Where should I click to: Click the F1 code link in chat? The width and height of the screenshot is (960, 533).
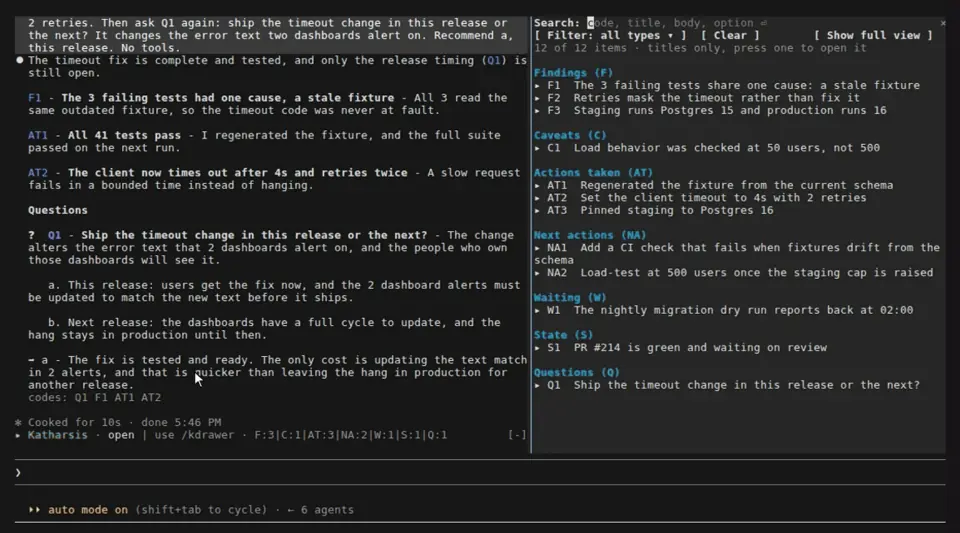[34, 98]
